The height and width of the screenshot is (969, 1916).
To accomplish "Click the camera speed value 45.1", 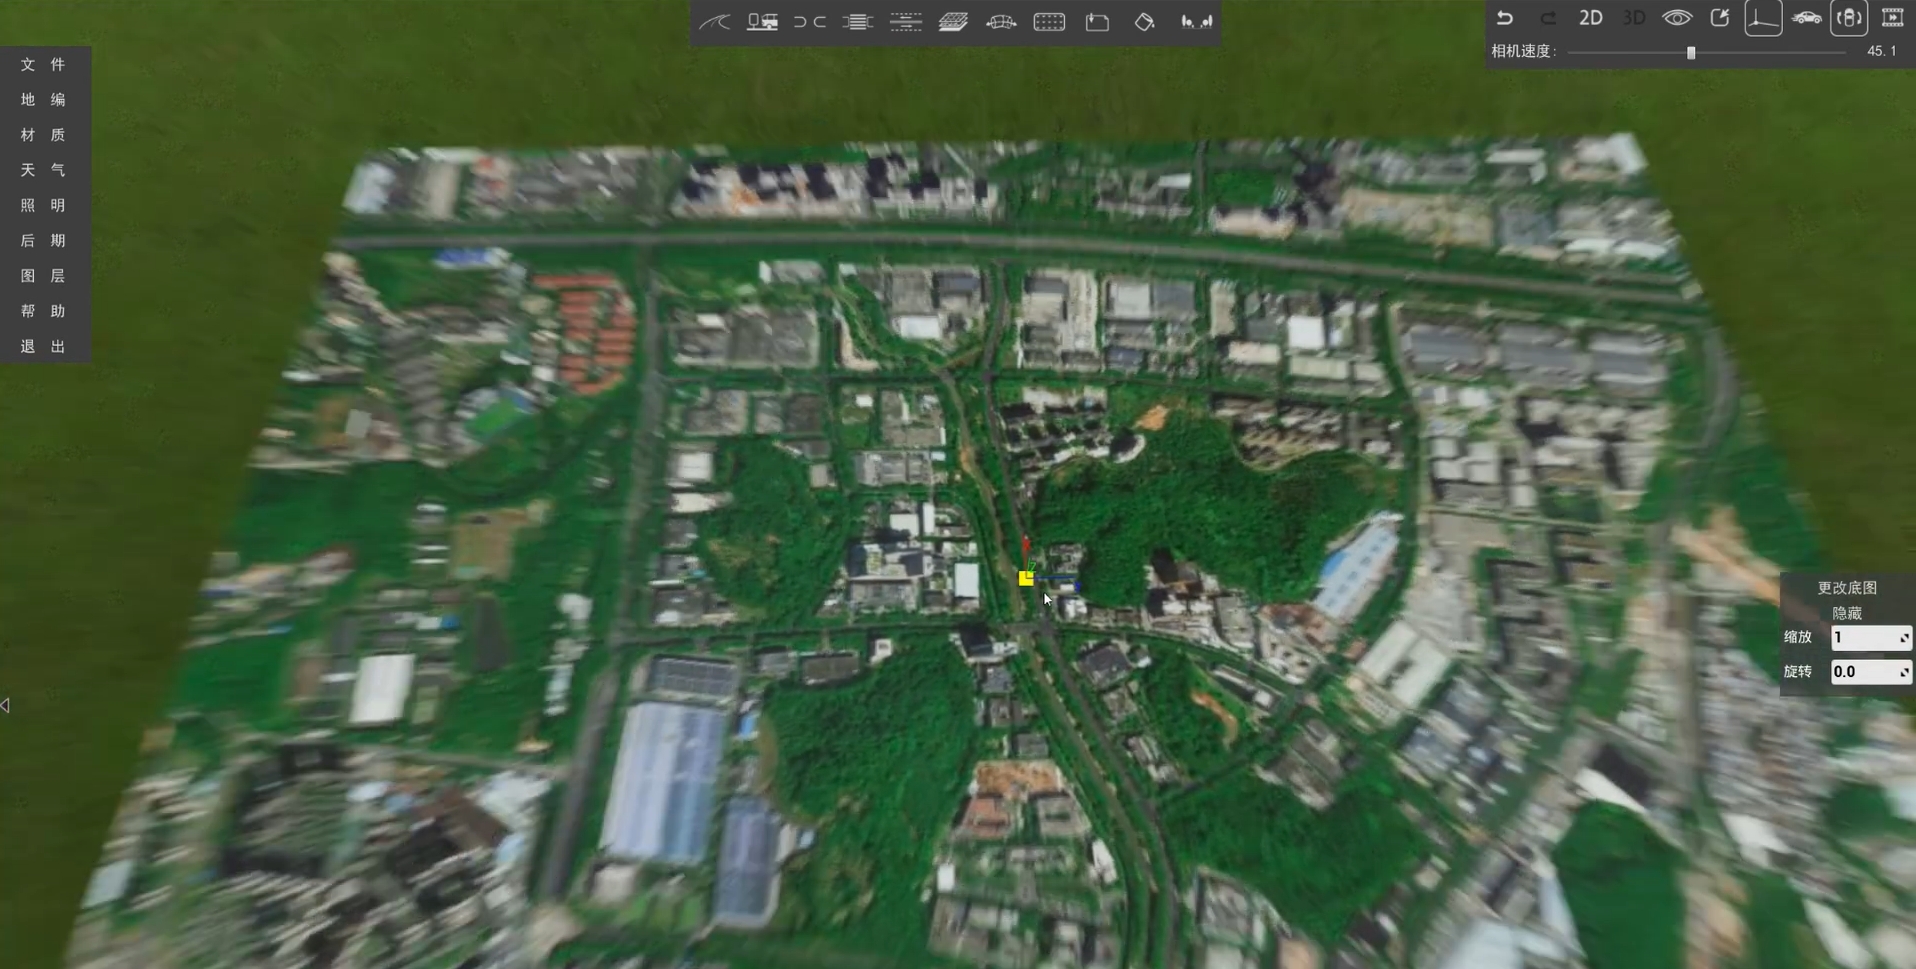I will pyautogui.click(x=1881, y=51).
